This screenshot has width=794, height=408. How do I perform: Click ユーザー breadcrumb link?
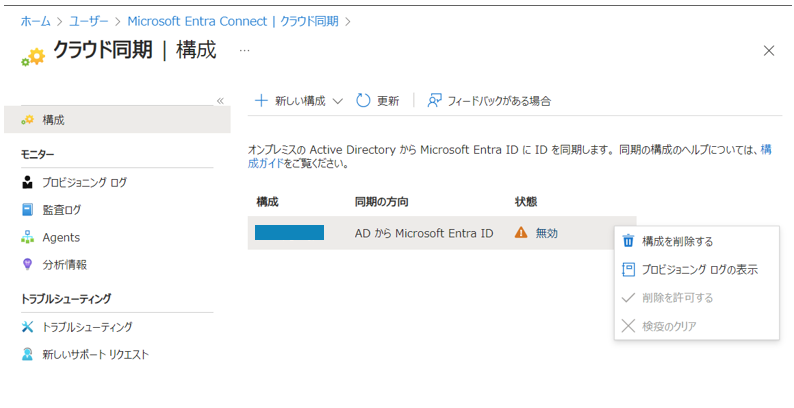[89, 21]
